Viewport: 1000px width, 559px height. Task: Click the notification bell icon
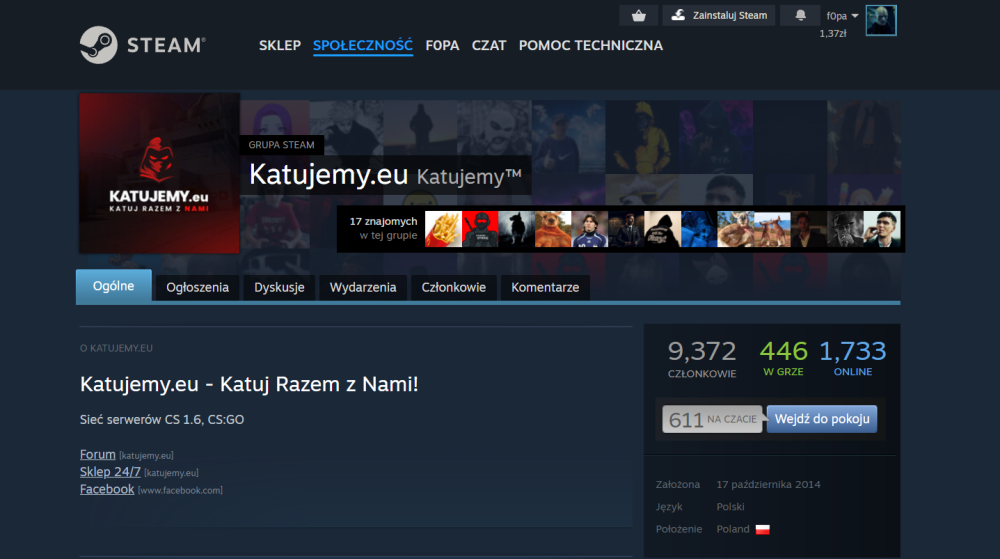800,15
